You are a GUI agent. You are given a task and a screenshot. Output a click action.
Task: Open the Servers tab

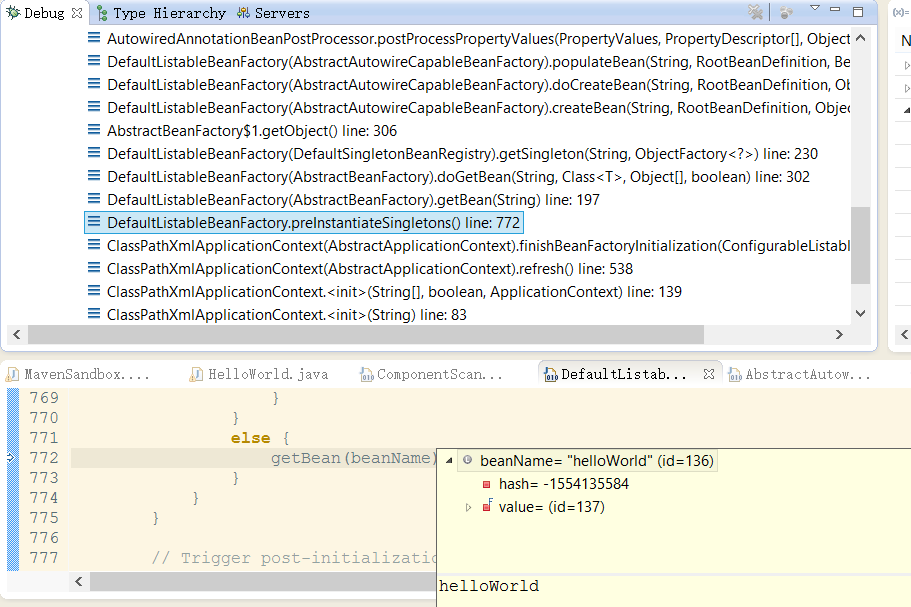point(273,13)
